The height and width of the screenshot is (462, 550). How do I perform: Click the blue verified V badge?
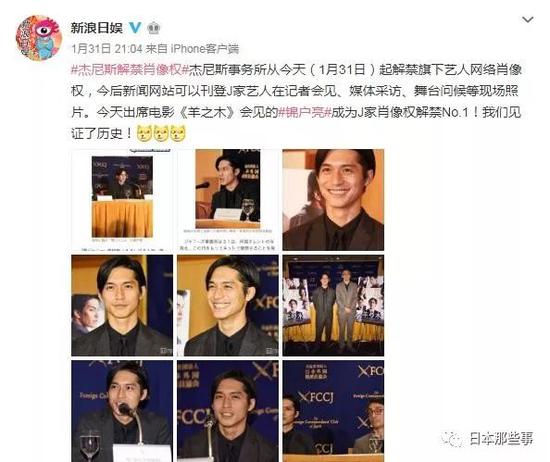(x=136, y=28)
